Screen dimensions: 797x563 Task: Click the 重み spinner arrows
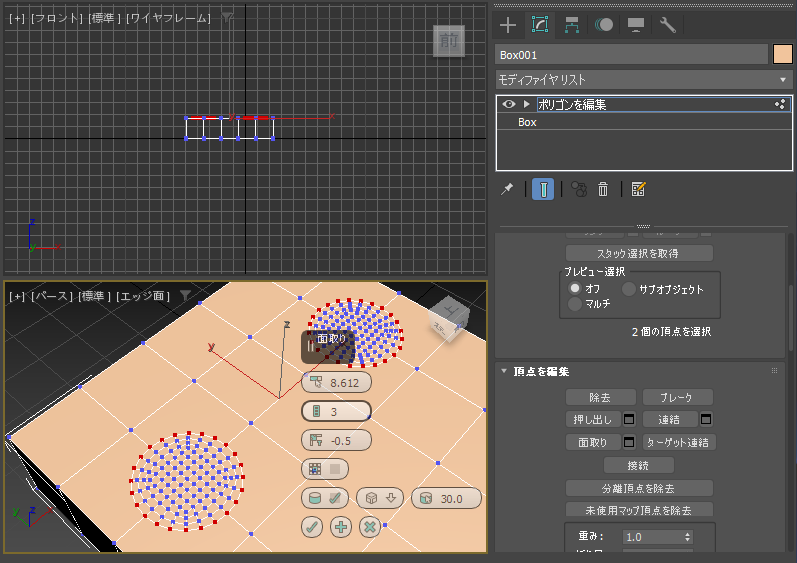click(687, 537)
